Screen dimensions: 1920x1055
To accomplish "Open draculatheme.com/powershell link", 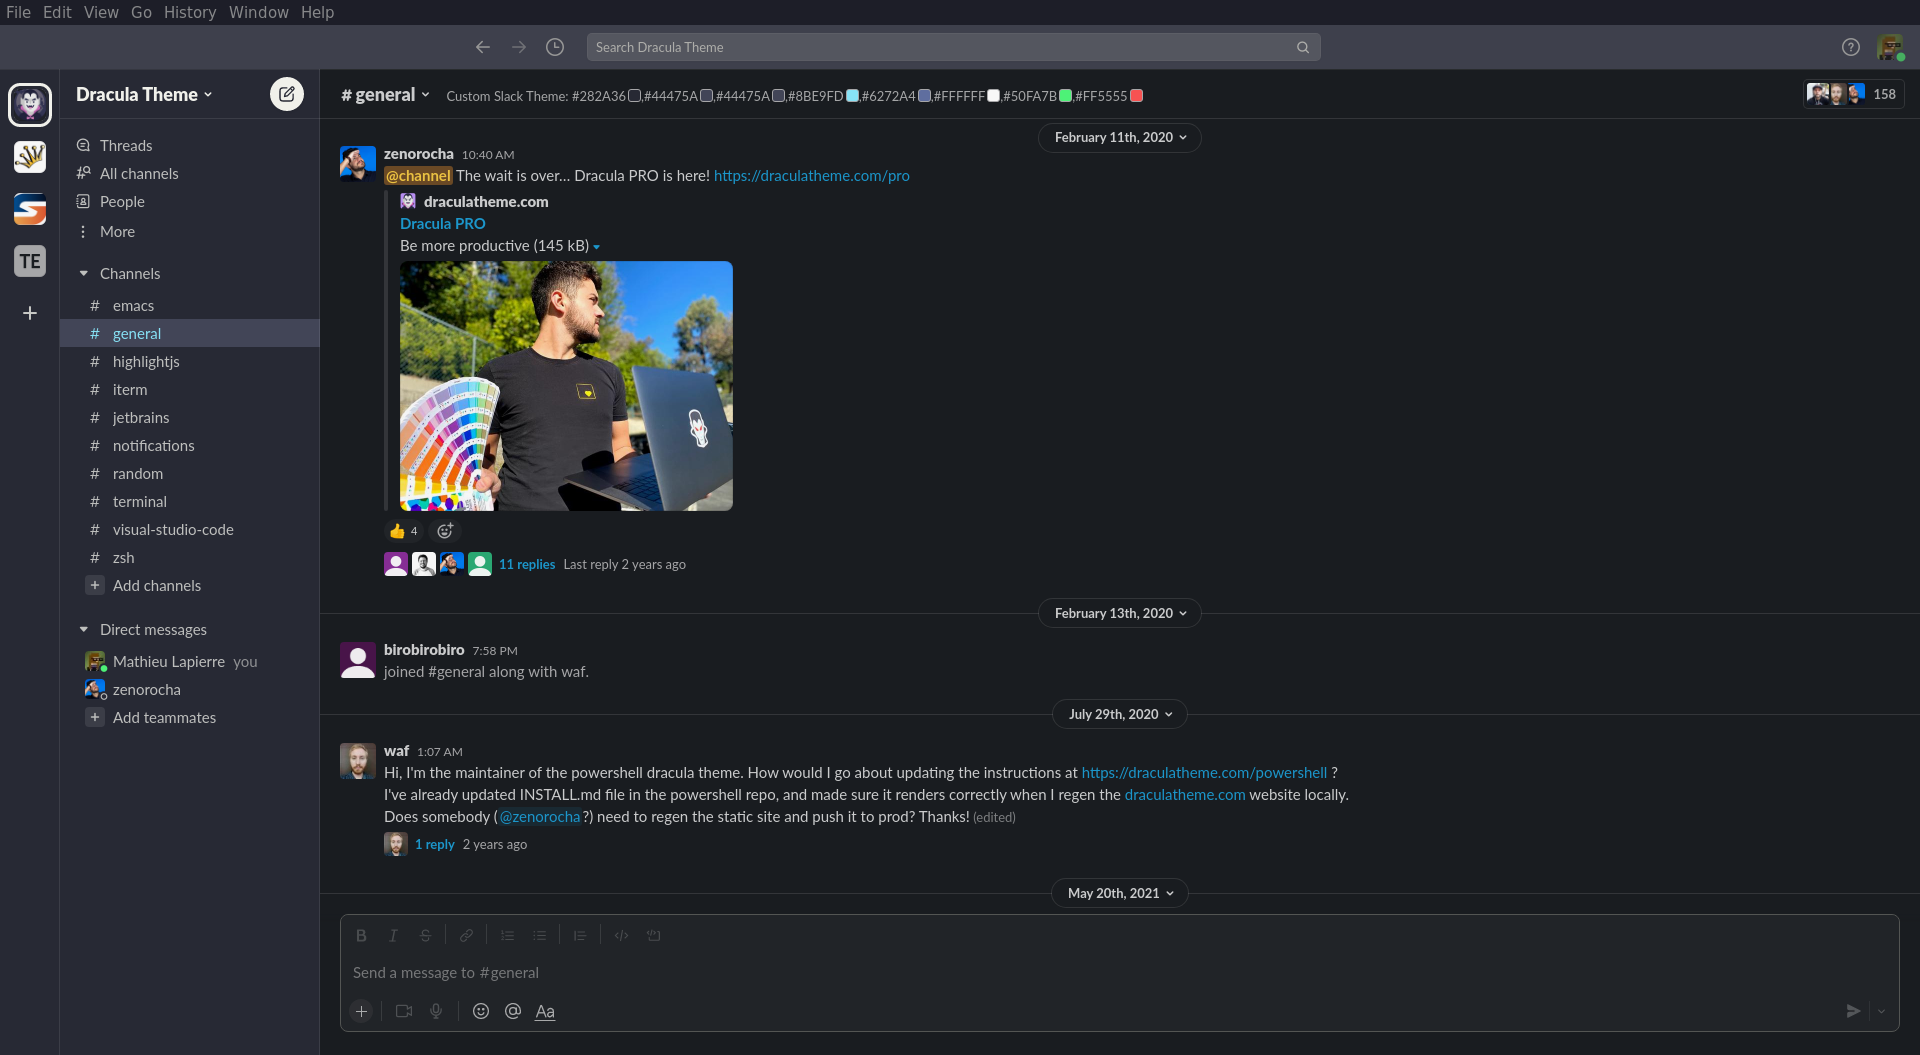I will tap(1204, 772).
